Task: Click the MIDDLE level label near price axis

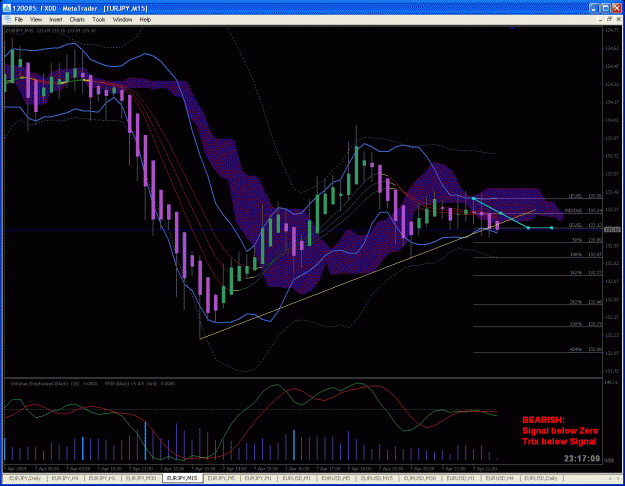Action: [573, 210]
